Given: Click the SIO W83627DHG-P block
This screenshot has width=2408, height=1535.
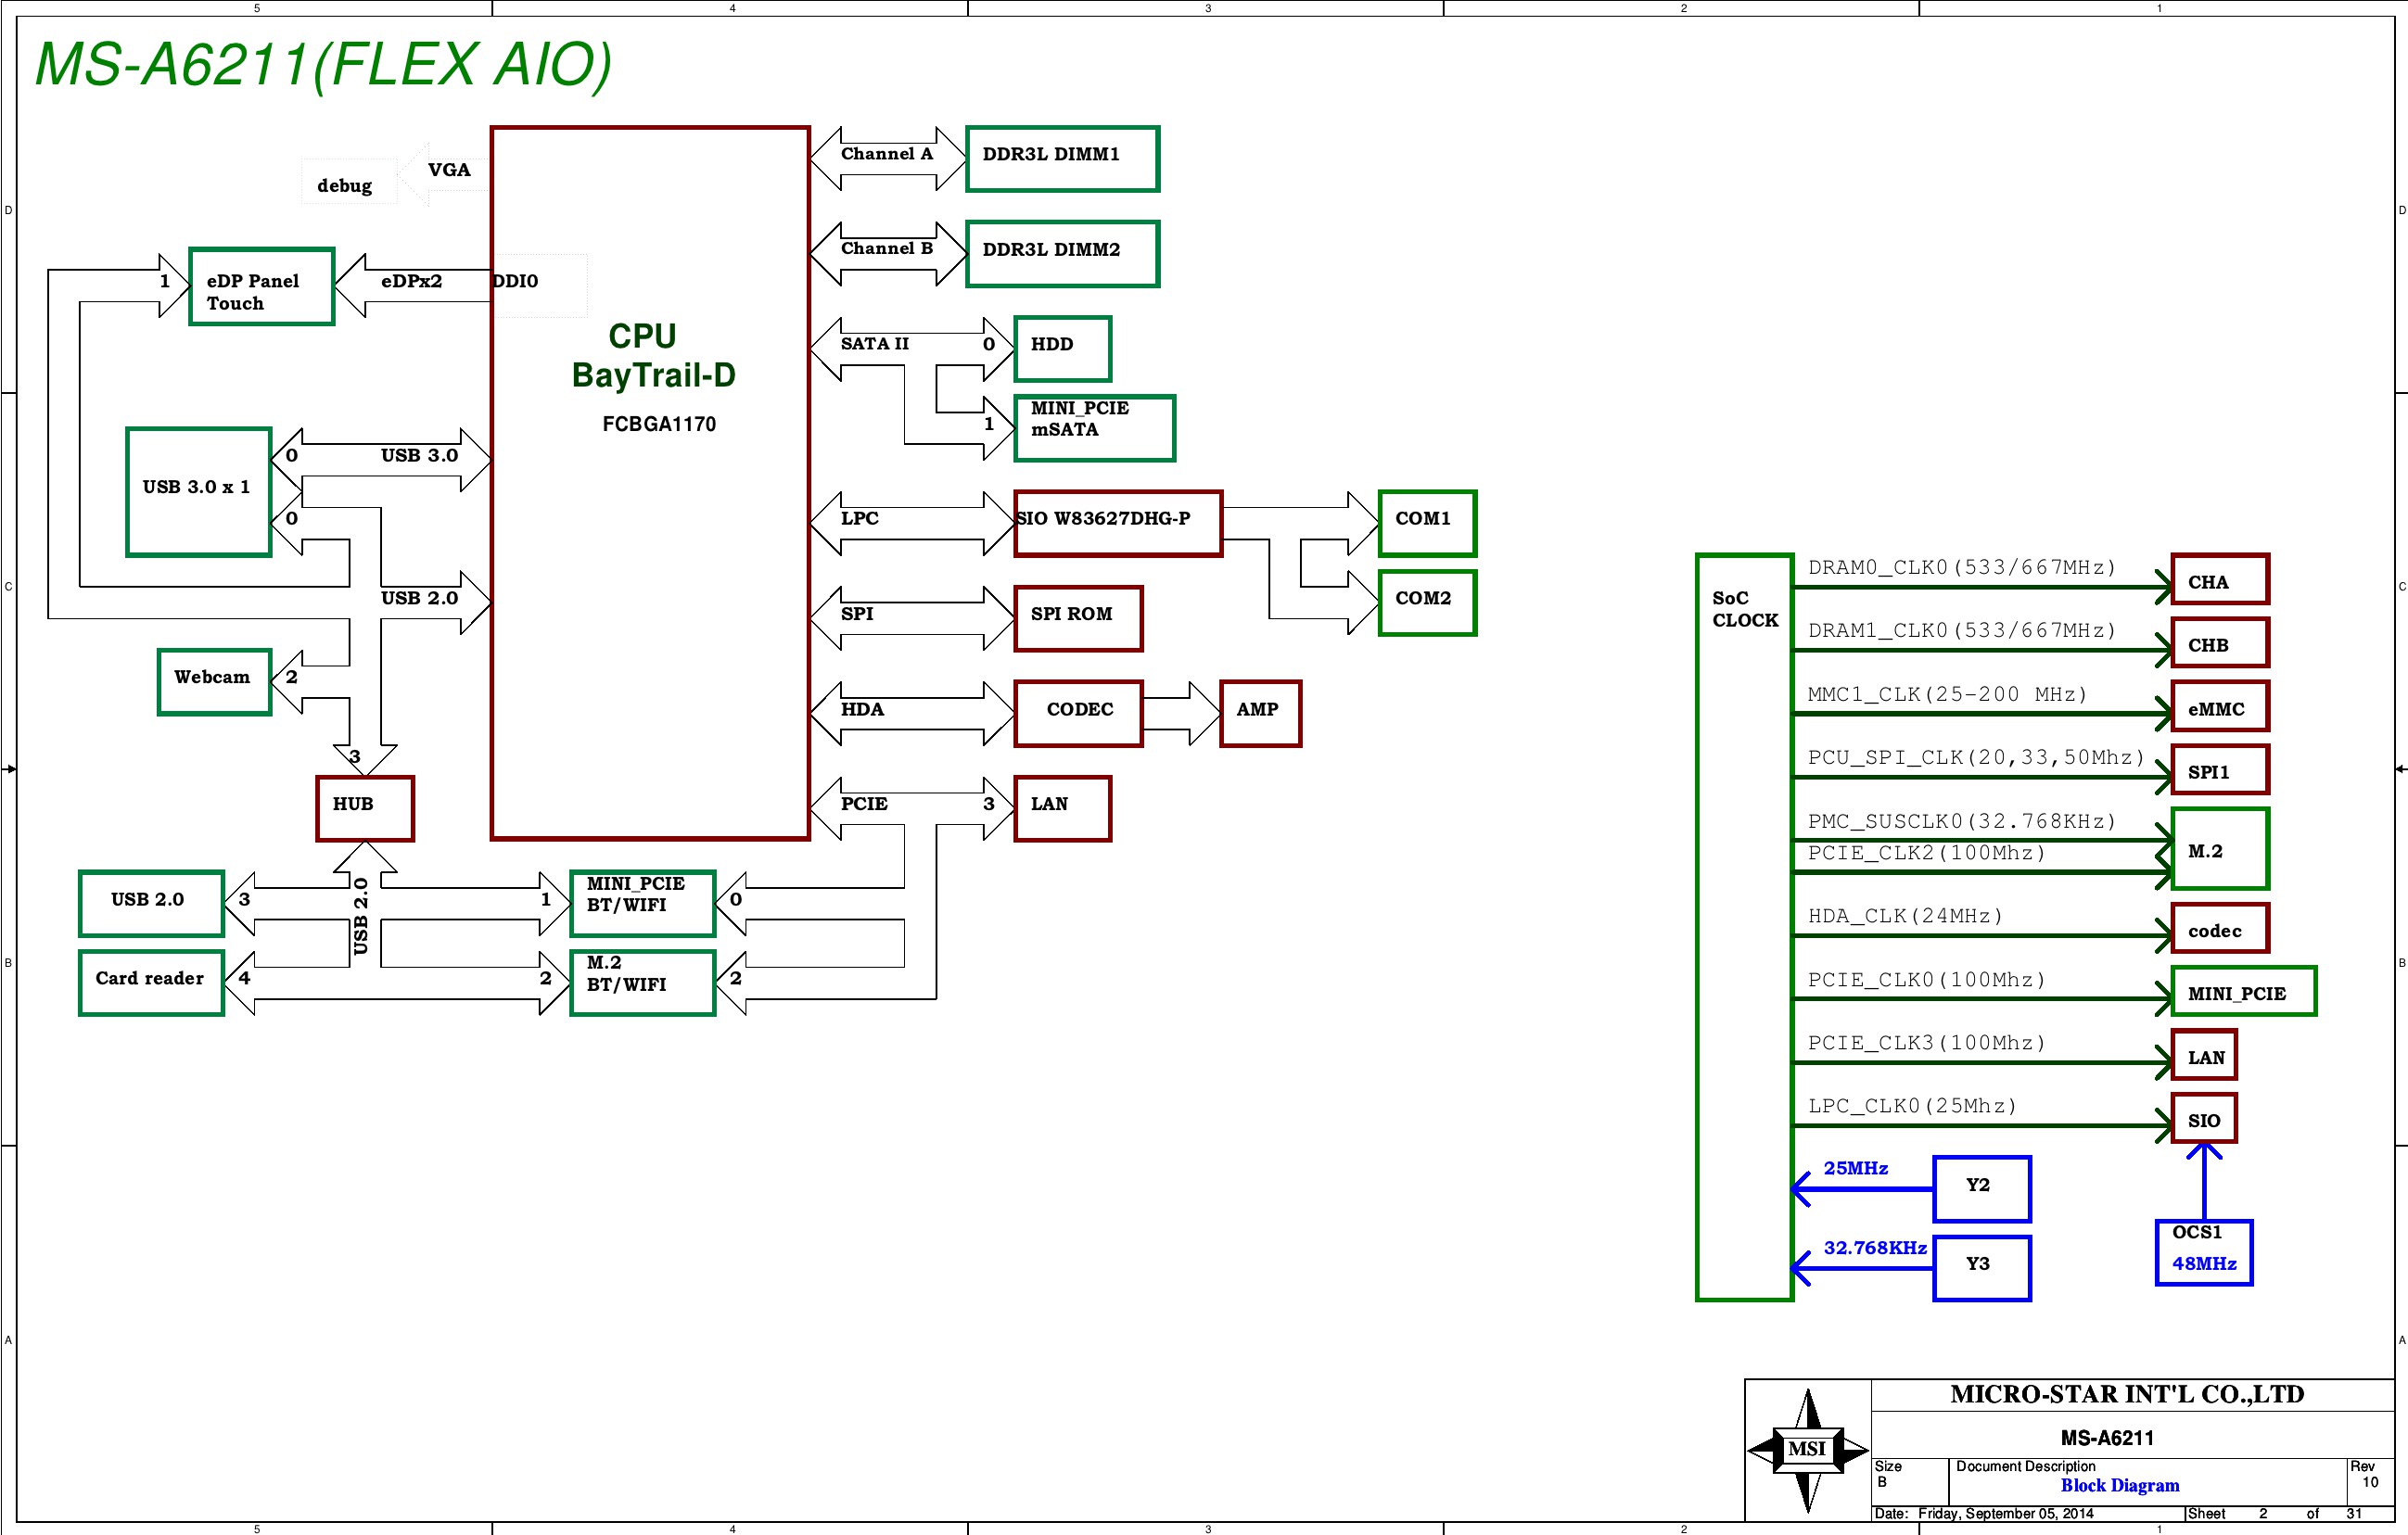Looking at the screenshot, I should 1117,523.
